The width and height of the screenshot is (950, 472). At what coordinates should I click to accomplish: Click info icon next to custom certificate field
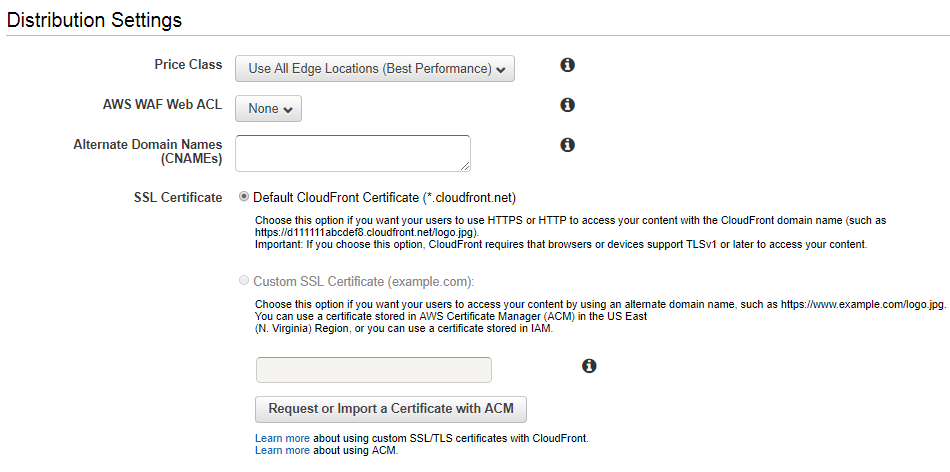(x=589, y=366)
